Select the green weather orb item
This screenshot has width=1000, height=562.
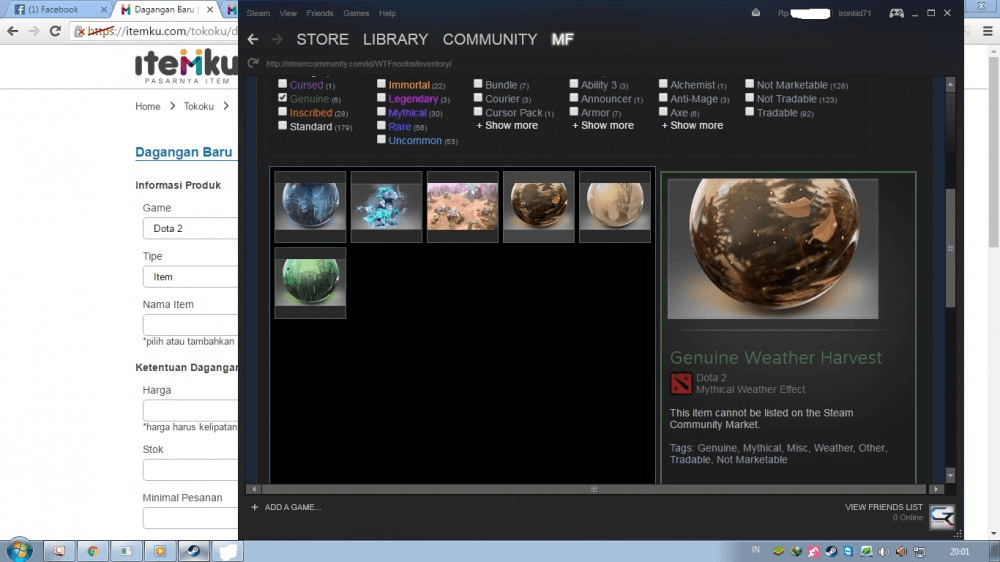pos(311,283)
